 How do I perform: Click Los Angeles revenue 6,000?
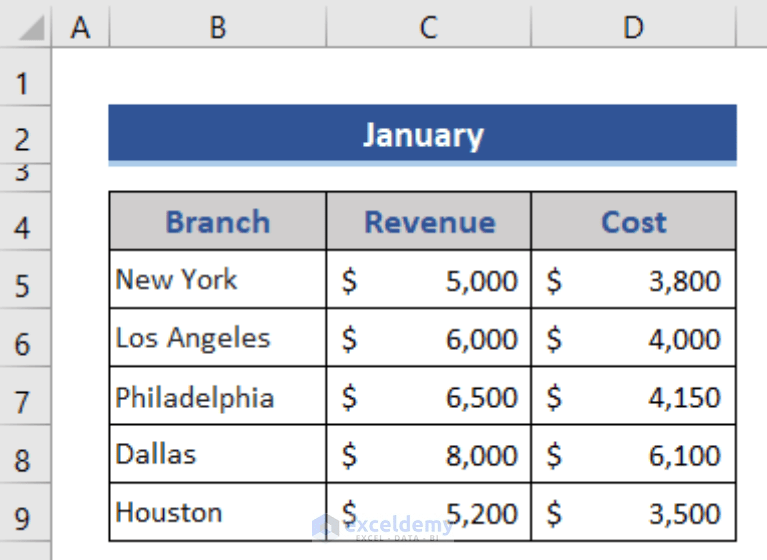[x=429, y=337]
